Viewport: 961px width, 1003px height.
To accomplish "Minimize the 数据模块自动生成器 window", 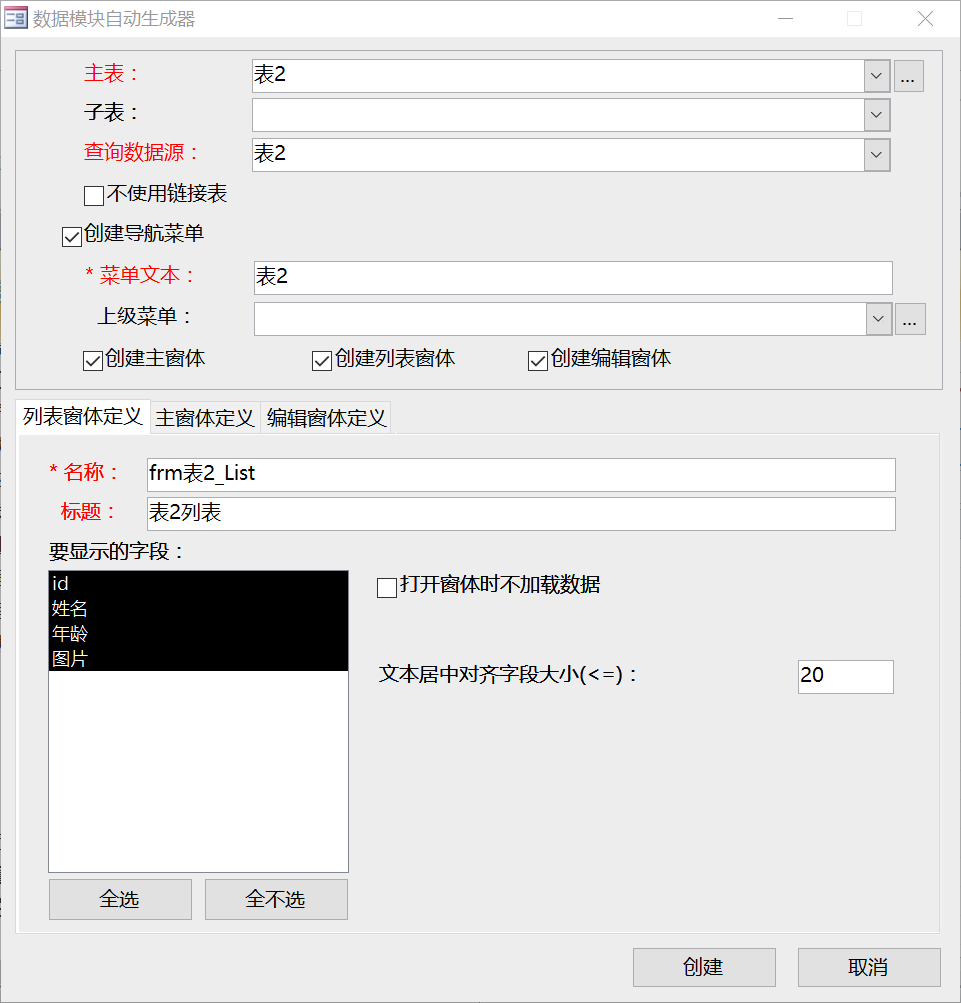I will coord(786,19).
